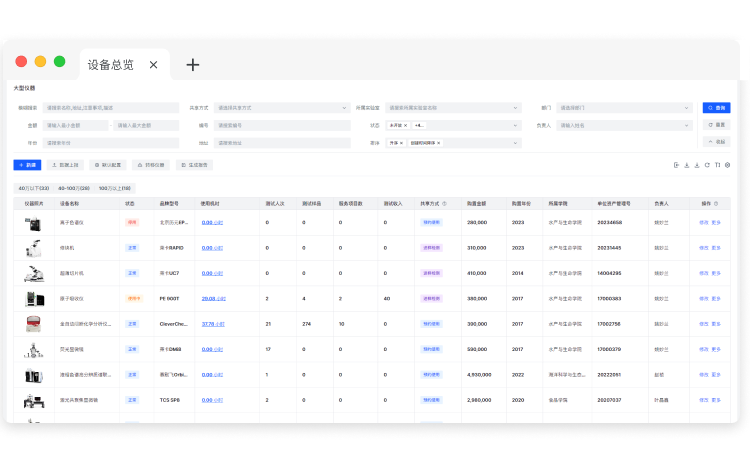Viewport: 750px width, 463px height.
Task: Select the 40万以下 price range tab
Action: tap(35, 187)
